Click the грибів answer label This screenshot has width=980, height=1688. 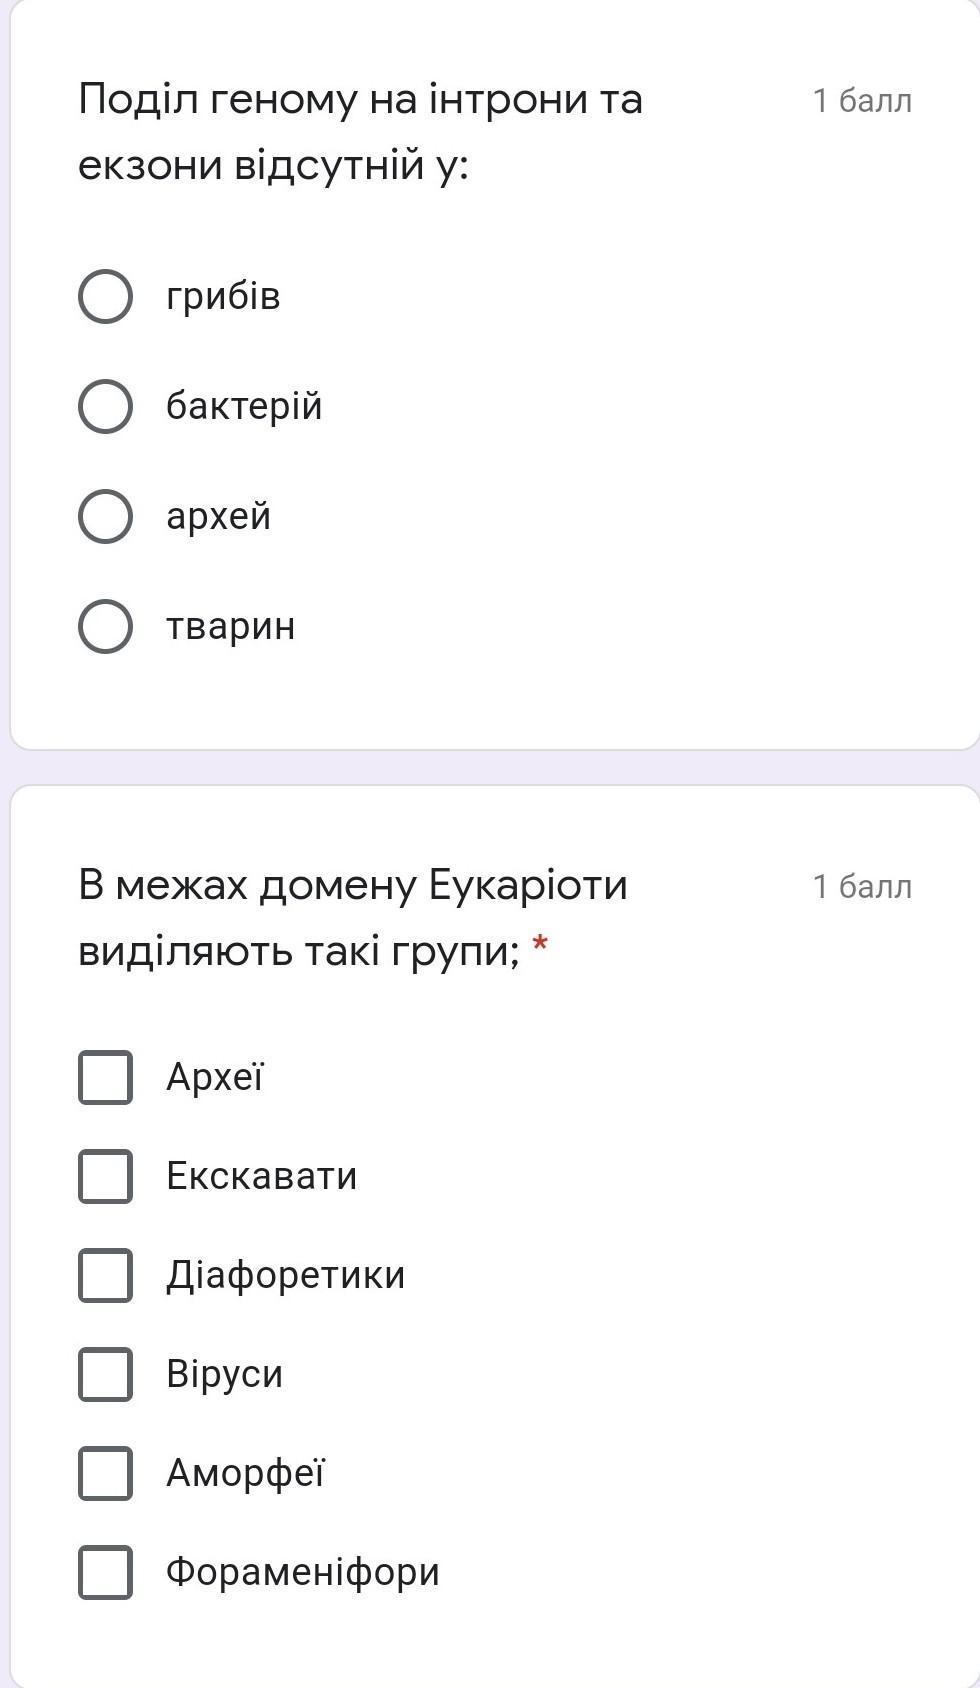tap(223, 297)
